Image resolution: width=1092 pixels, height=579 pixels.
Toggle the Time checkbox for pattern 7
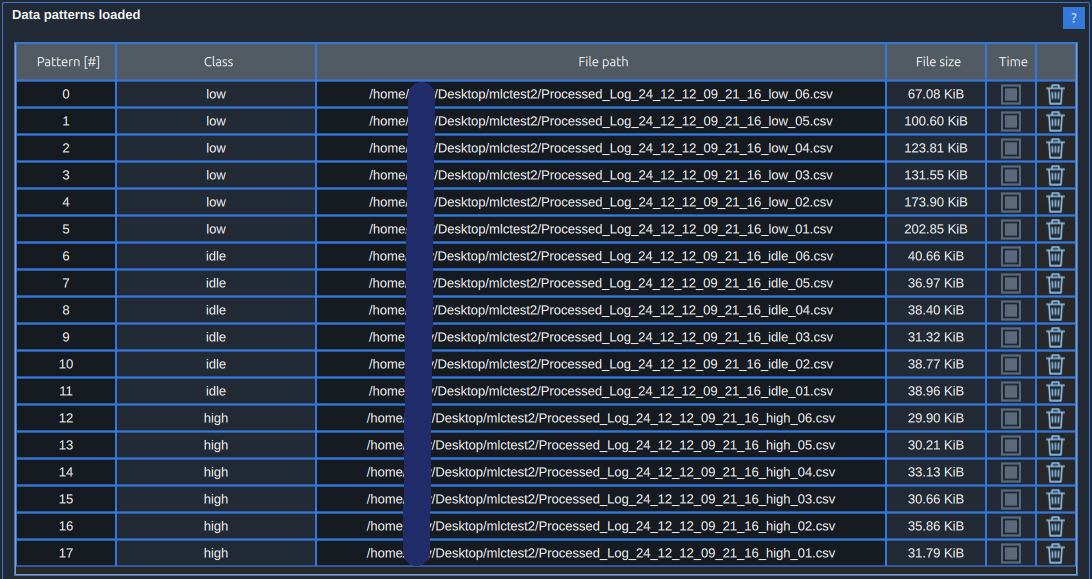point(1012,283)
